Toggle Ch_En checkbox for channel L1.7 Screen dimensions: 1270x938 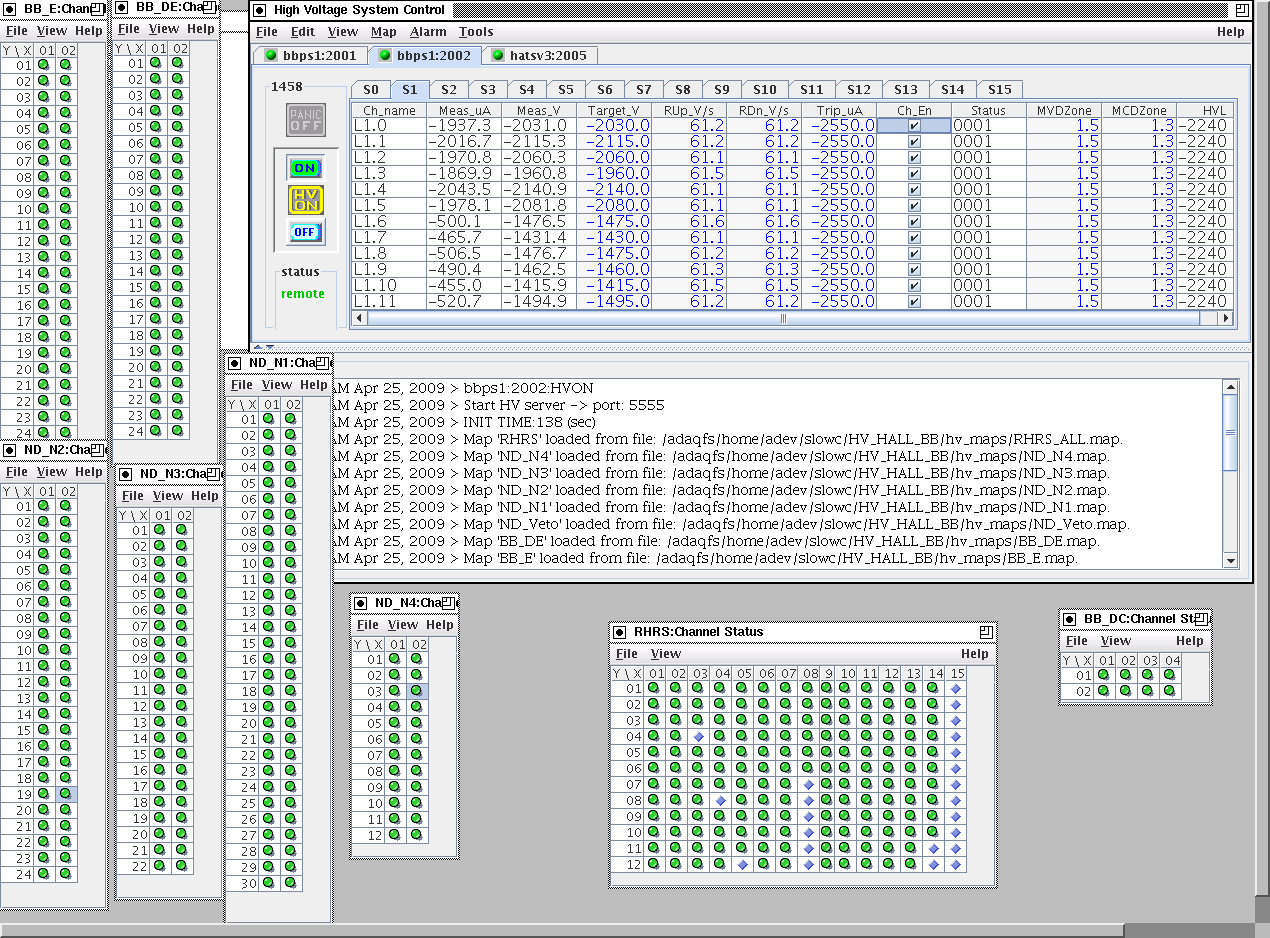coord(914,238)
